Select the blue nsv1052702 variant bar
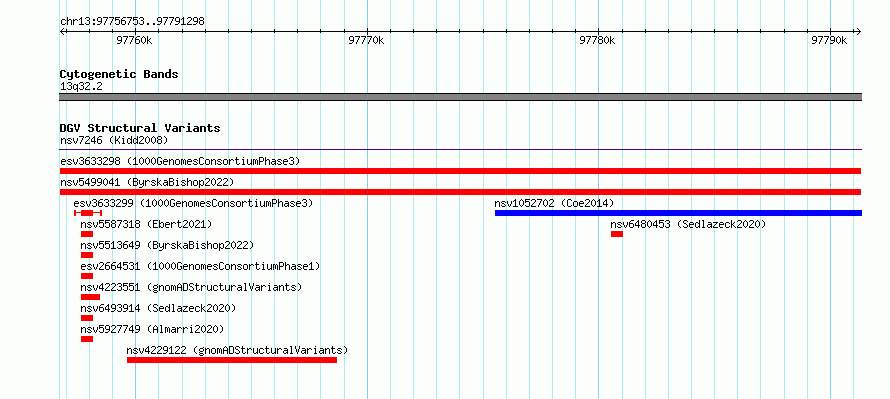This screenshot has width=890, height=399. [678, 213]
